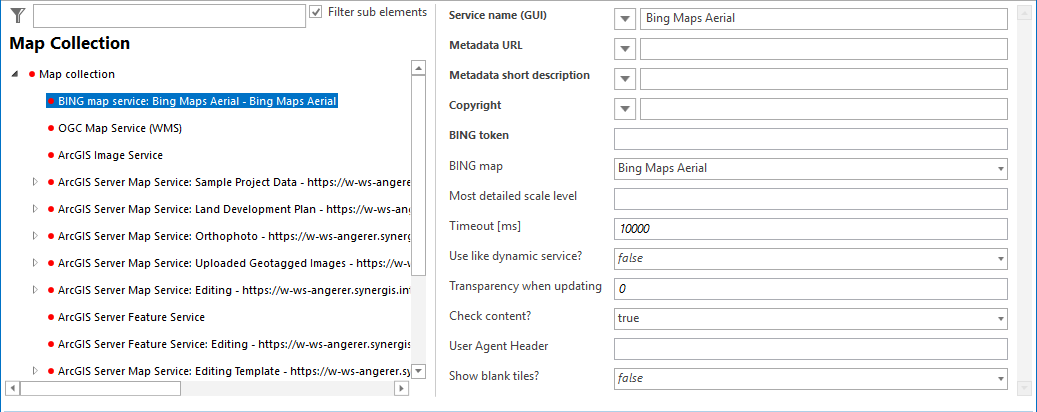Expand ArcGIS Server Map Service: Editing node

(x=36, y=290)
